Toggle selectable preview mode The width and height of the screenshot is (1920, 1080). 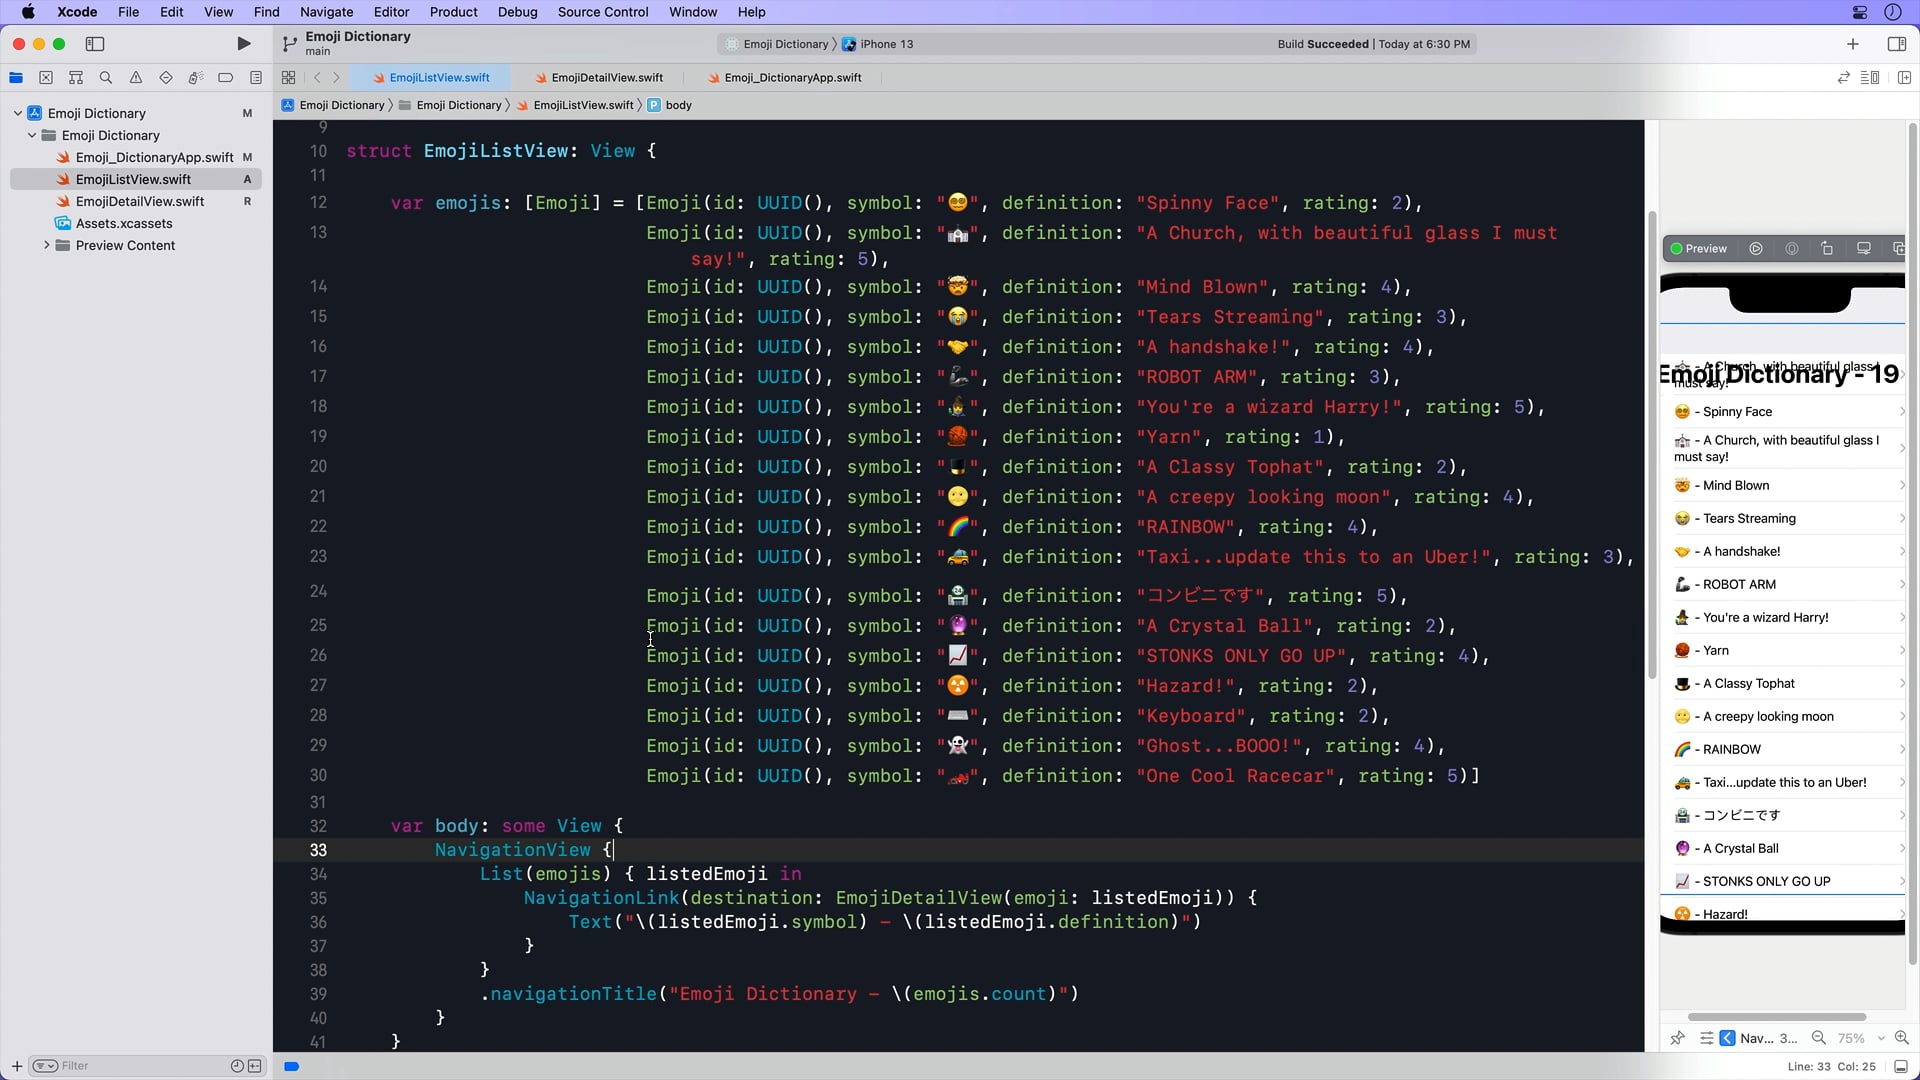[1792, 249]
